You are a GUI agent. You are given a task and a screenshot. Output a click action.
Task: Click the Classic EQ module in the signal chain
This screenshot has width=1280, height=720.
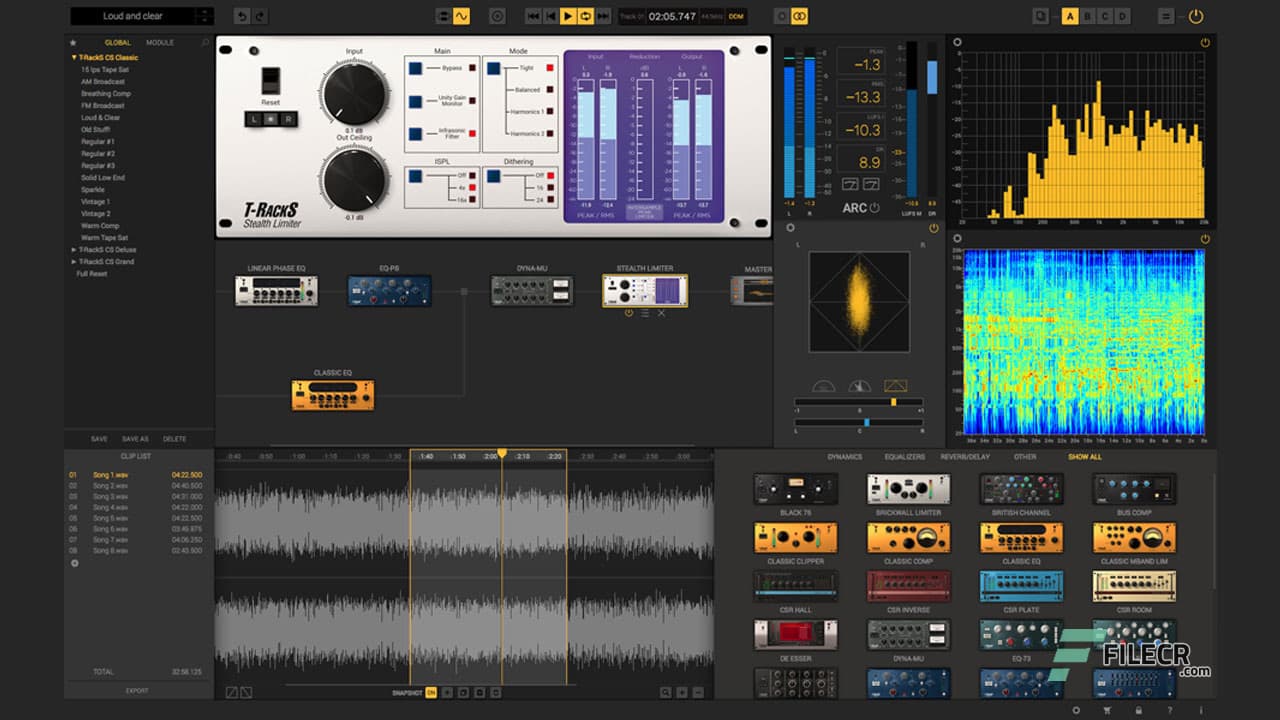330,393
